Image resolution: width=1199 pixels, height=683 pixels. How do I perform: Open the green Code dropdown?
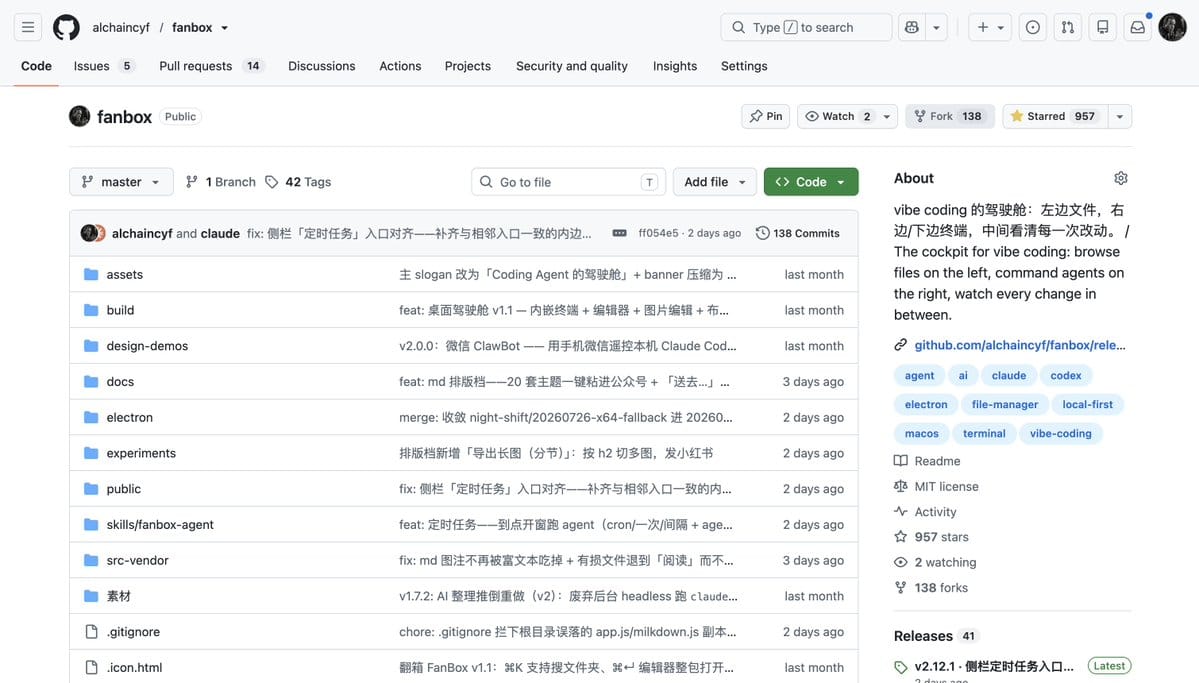click(x=811, y=182)
